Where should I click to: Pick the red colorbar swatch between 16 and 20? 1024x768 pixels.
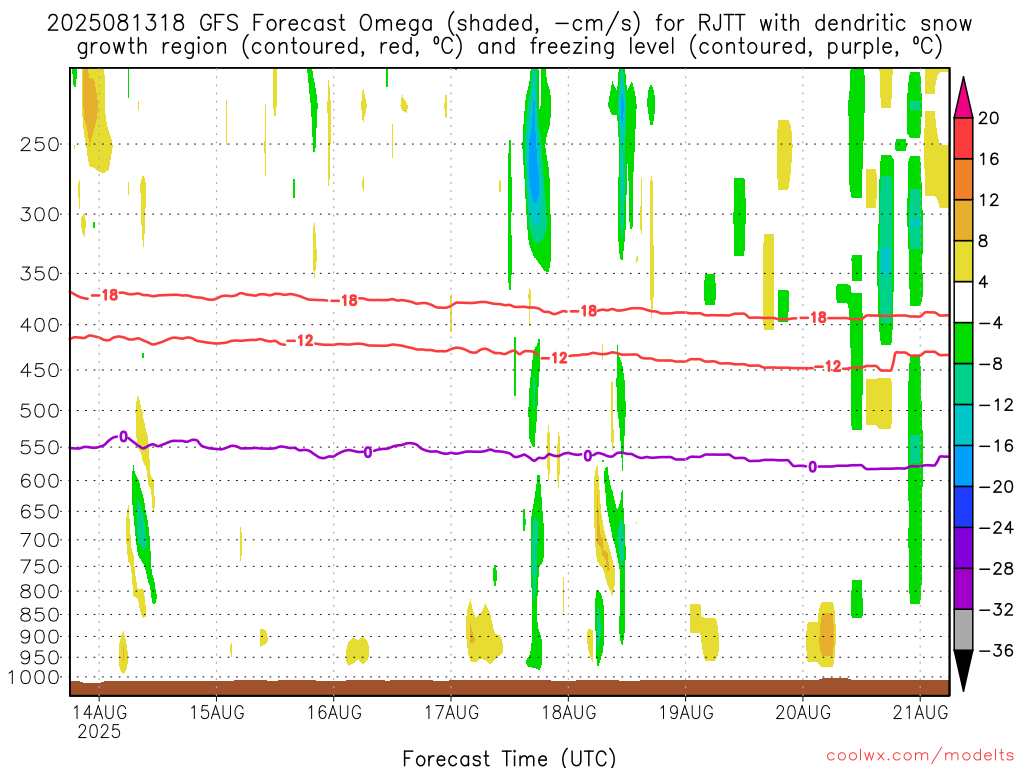[x=963, y=138]
